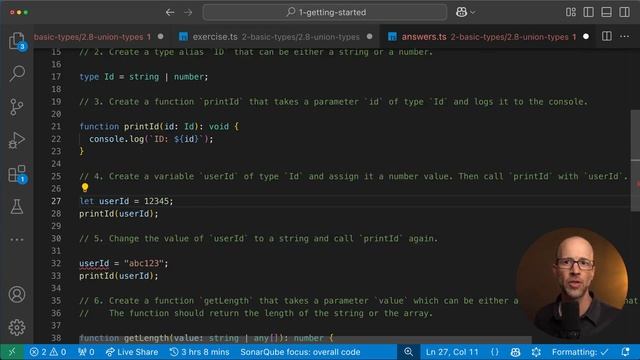This screenshot has height=360, width=640.
Task: Open editor More Actions ellipsis menu
Action: click(624, 36)
